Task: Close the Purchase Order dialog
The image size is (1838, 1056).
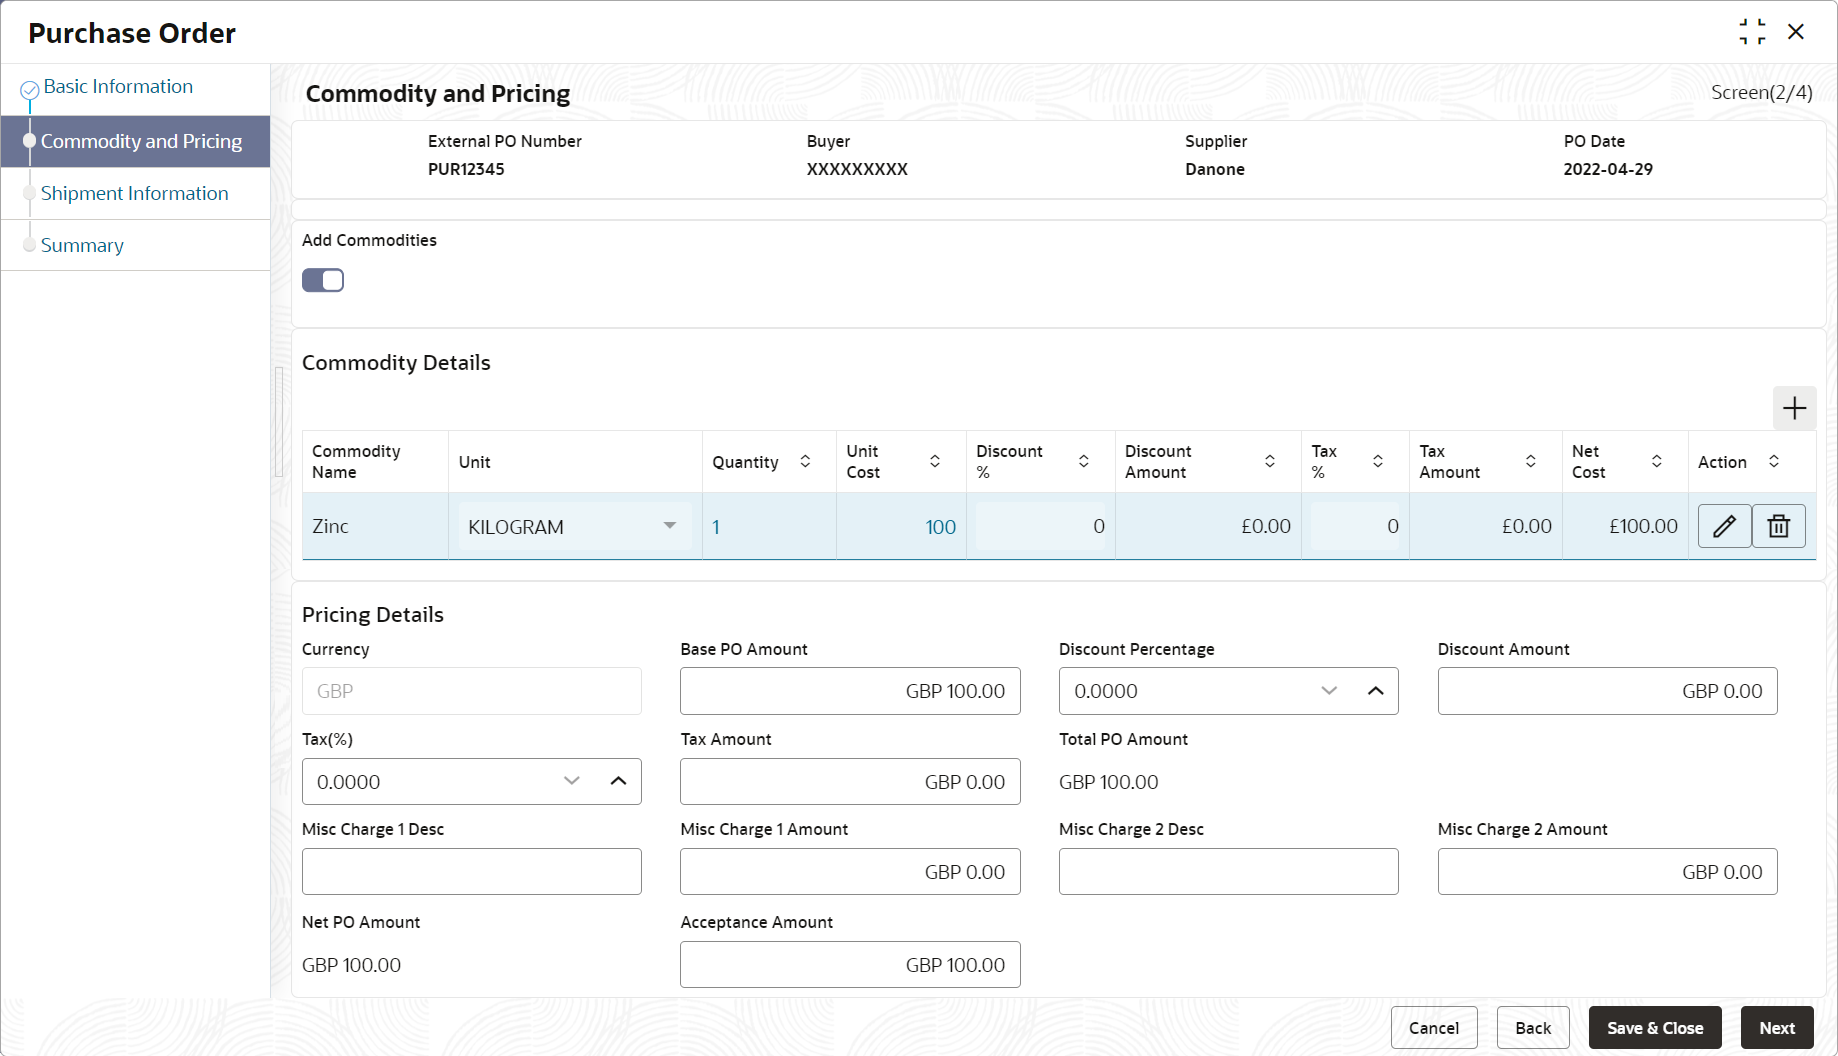Action: (x=1796, y=32)
